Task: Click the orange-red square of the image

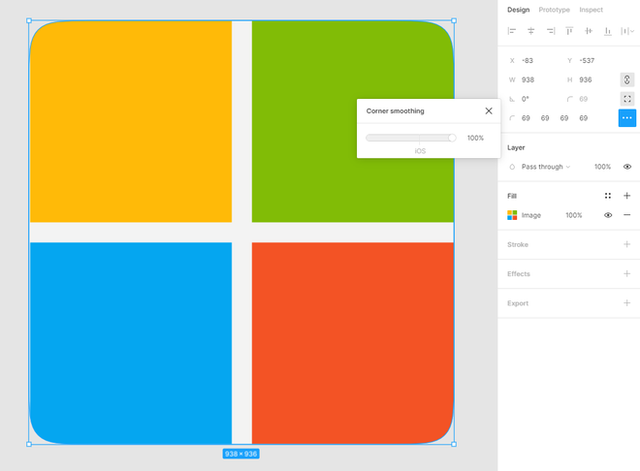Action: (x=353, y=343)
